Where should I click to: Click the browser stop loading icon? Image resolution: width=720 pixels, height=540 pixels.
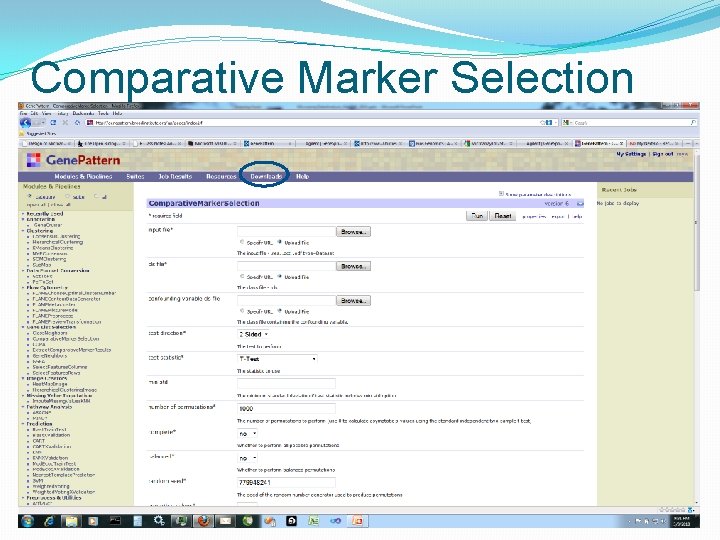(x=65, y=123)
